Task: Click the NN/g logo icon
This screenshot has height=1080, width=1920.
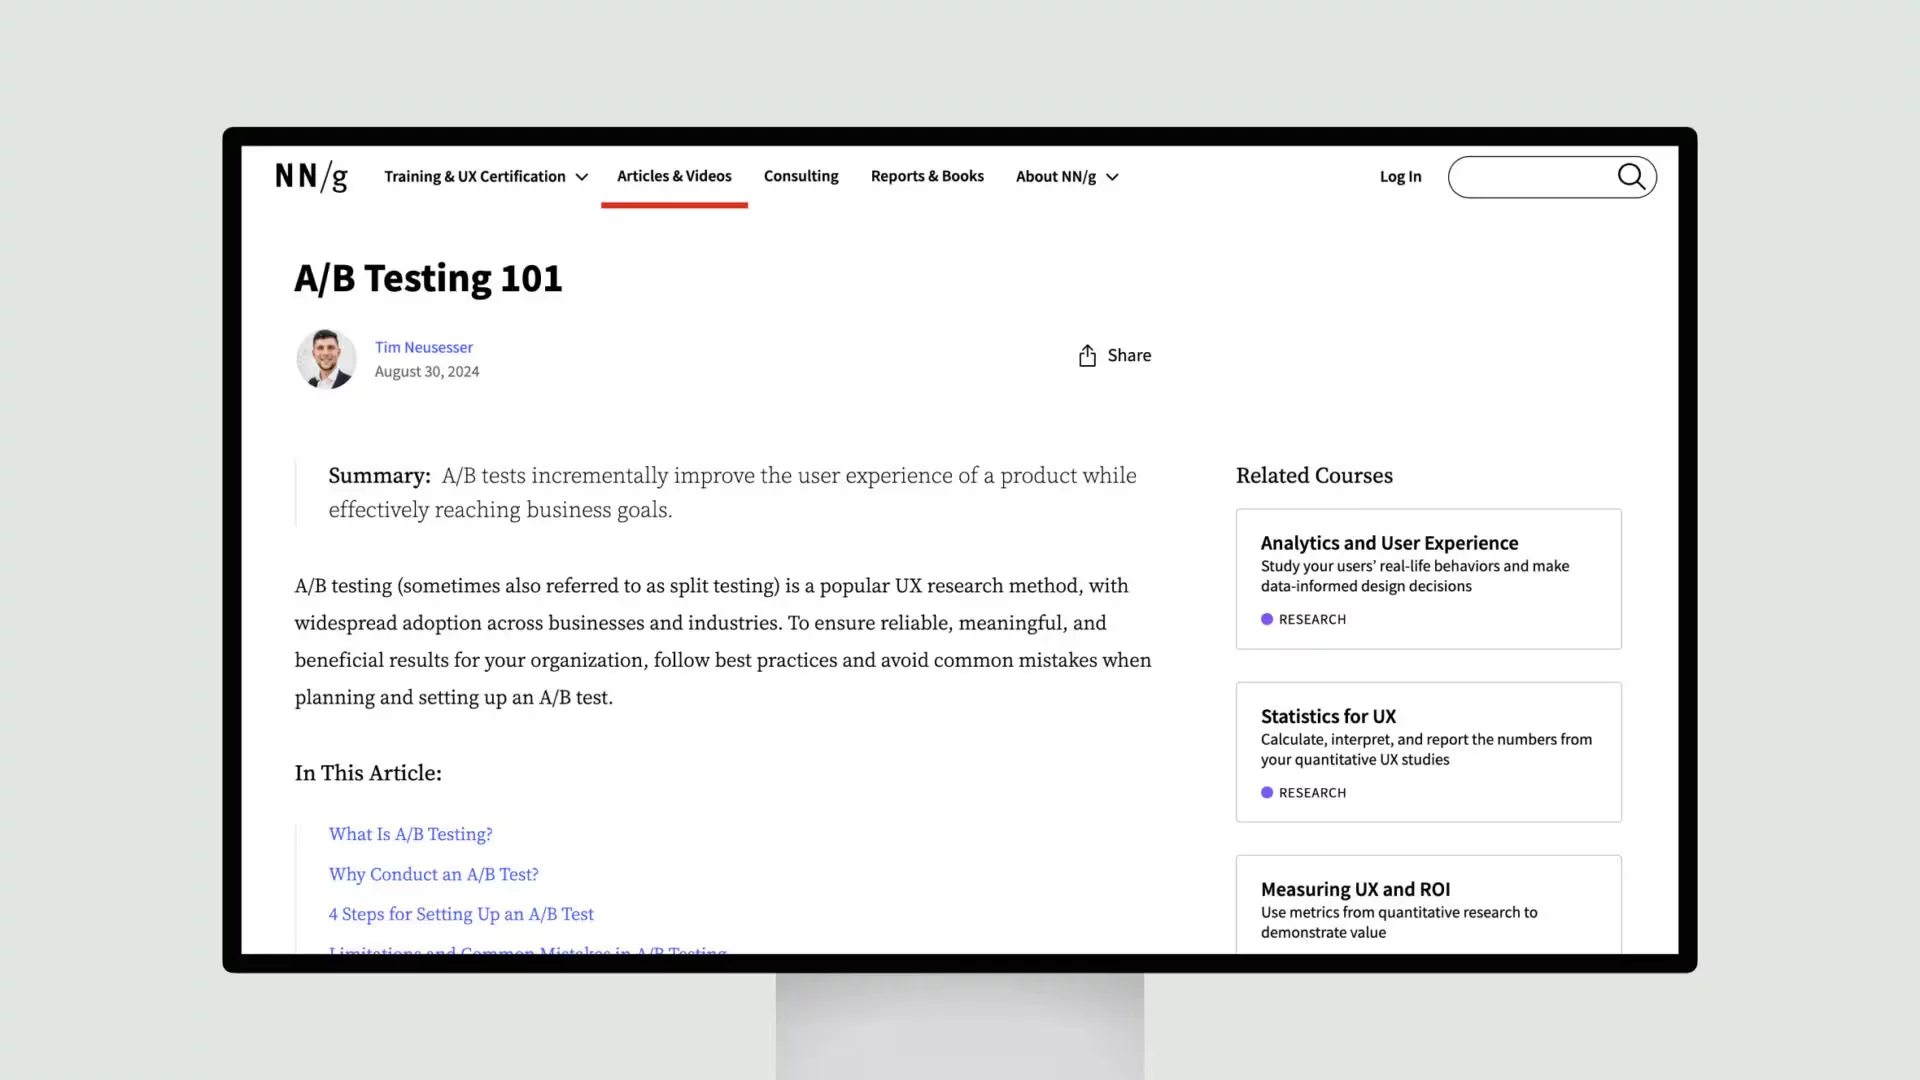Action: point(310,177)
